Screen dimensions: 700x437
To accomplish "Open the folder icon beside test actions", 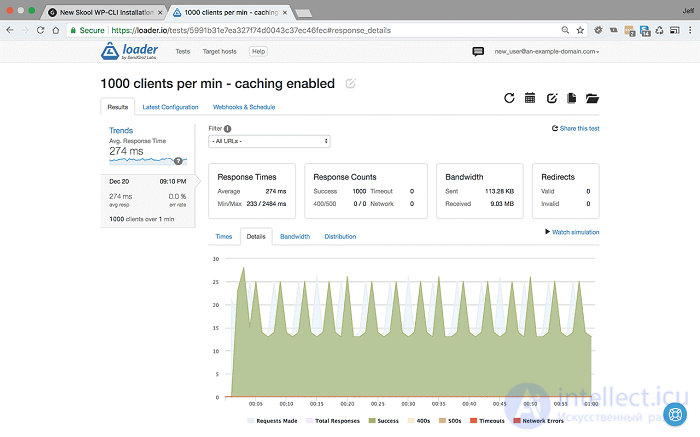I will click(592, 98).
